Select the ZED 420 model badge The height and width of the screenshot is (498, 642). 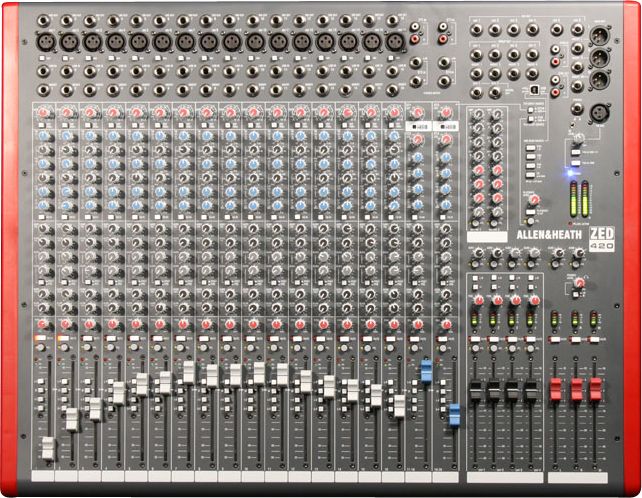click(601, 239)
